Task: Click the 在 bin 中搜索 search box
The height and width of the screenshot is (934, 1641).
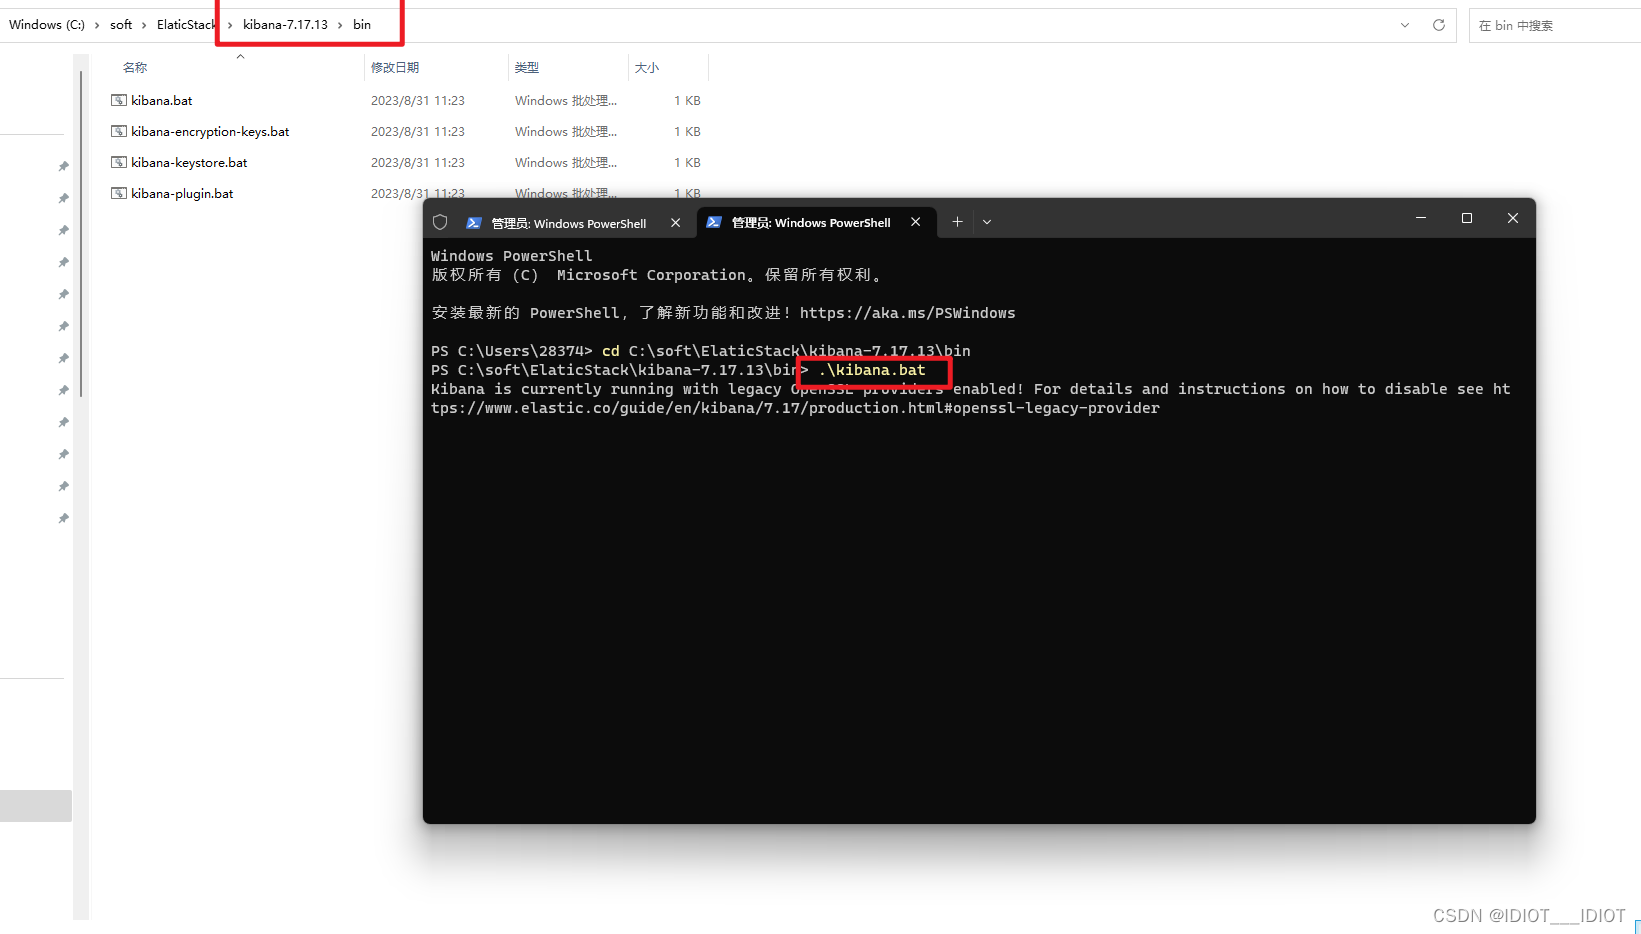Action: point(1555,26)
